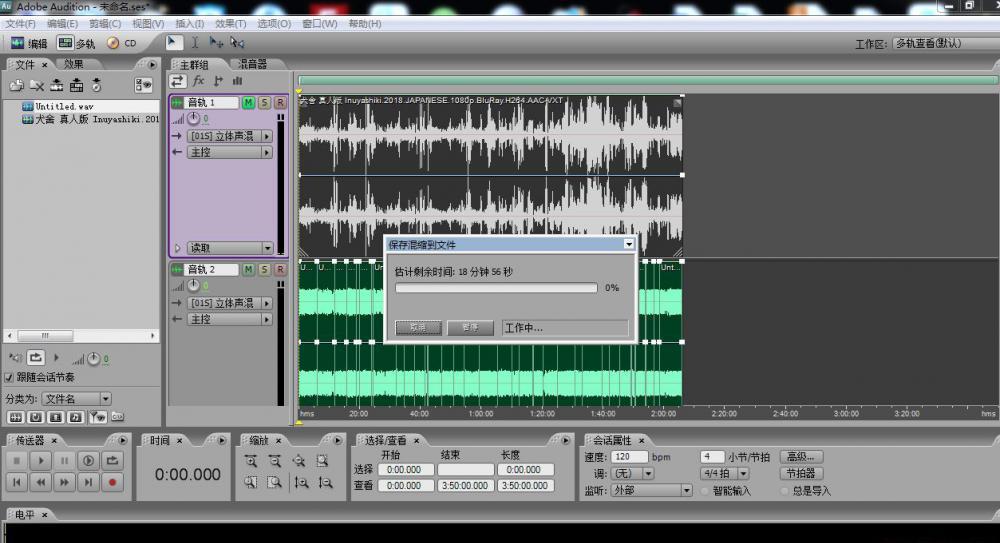Click 暂停 button in save dialog
1000x543 pixels.
[x=471, y=327]
